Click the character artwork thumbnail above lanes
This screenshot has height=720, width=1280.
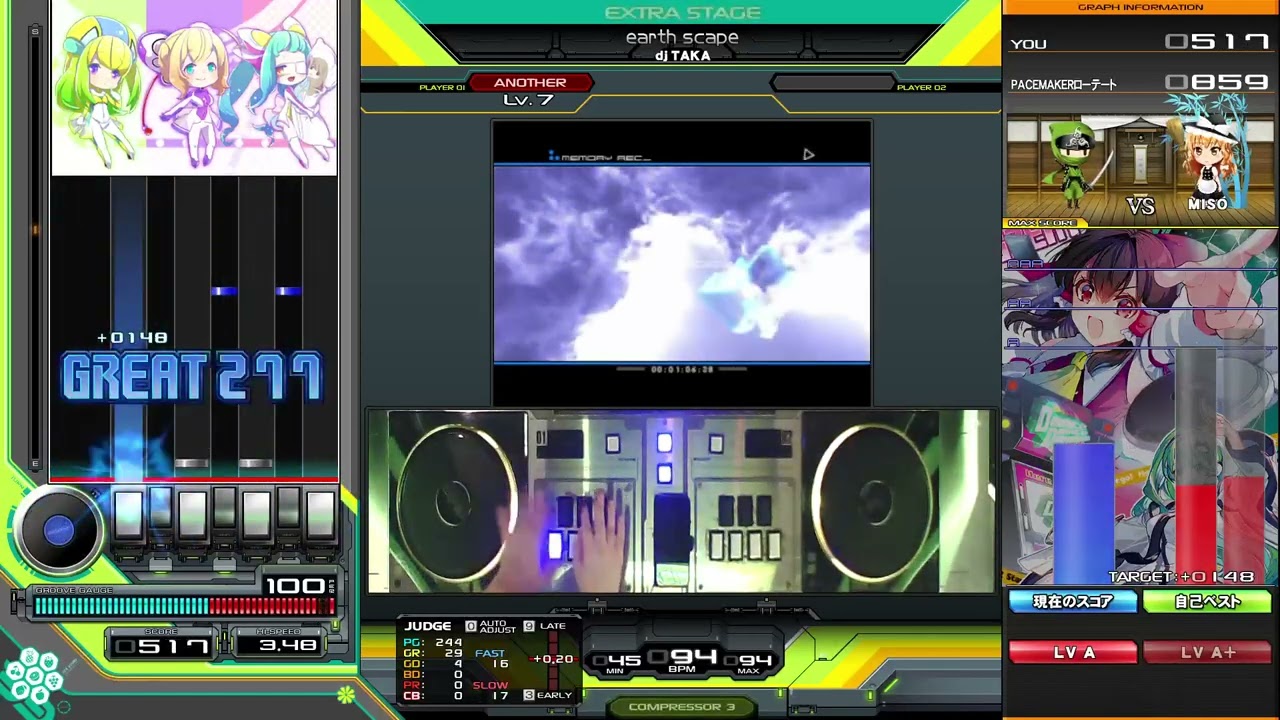click(x=194, y=88)
